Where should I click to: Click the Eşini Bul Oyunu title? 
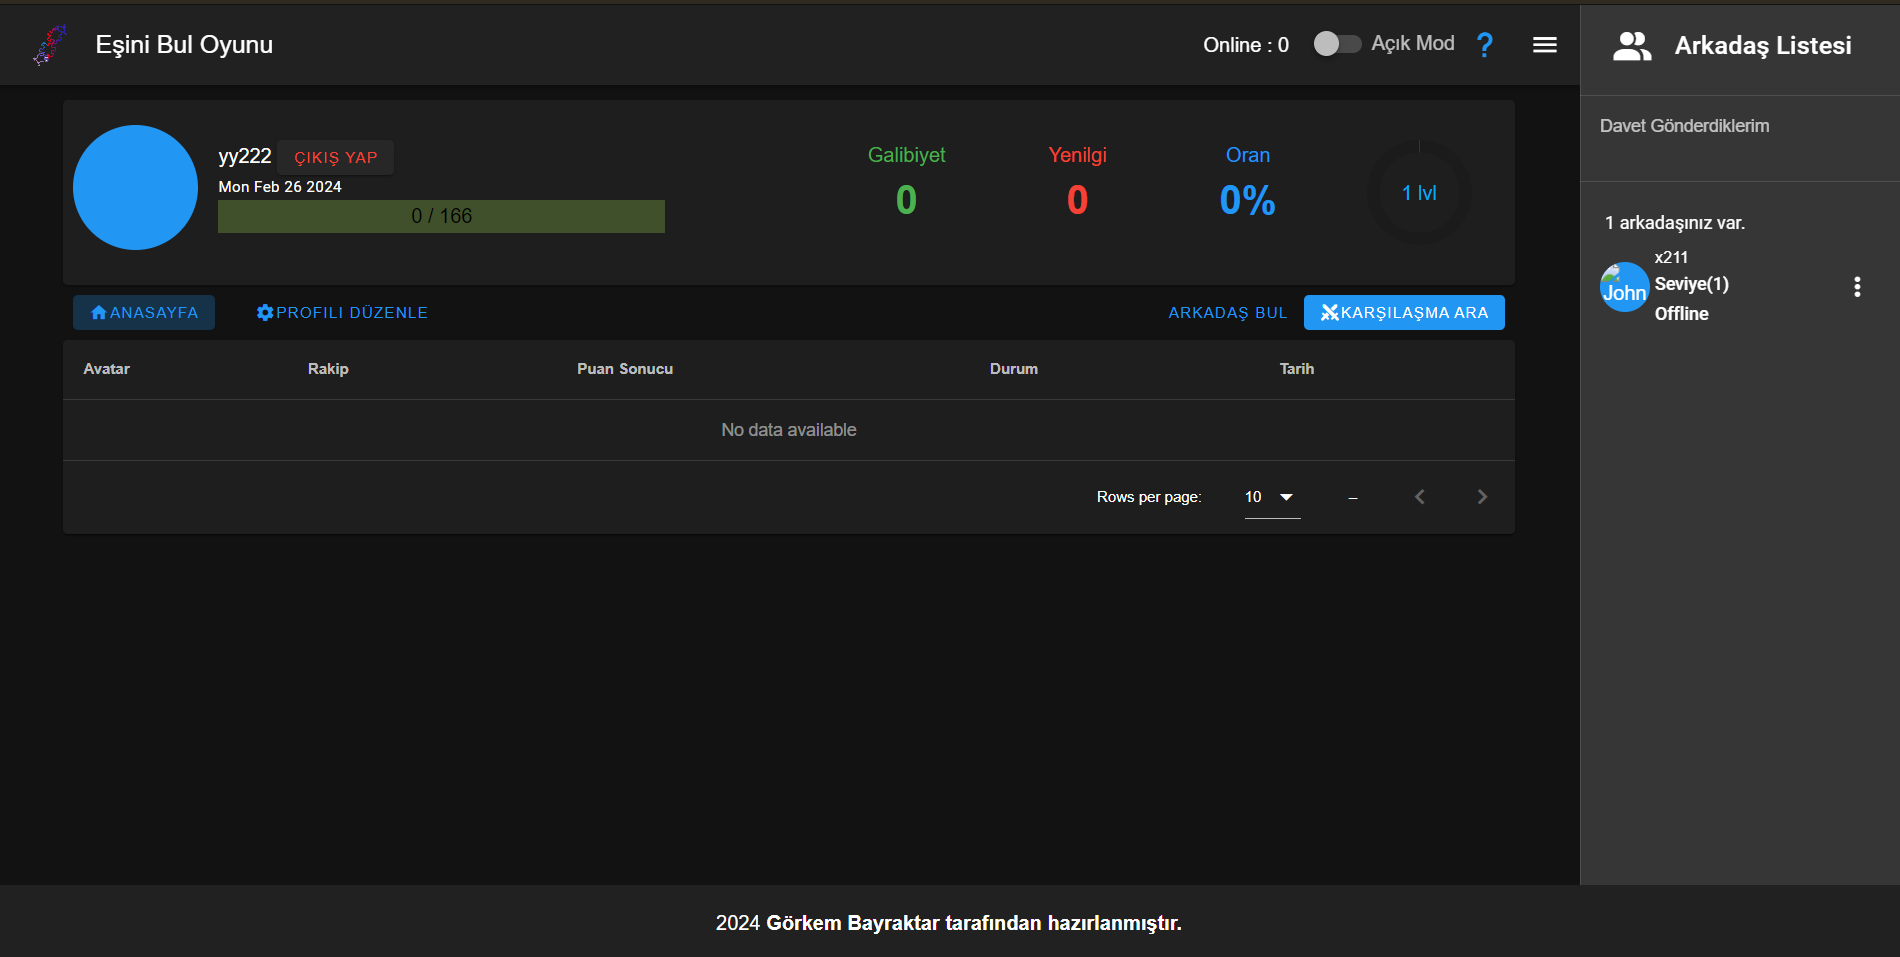[184, 45]
